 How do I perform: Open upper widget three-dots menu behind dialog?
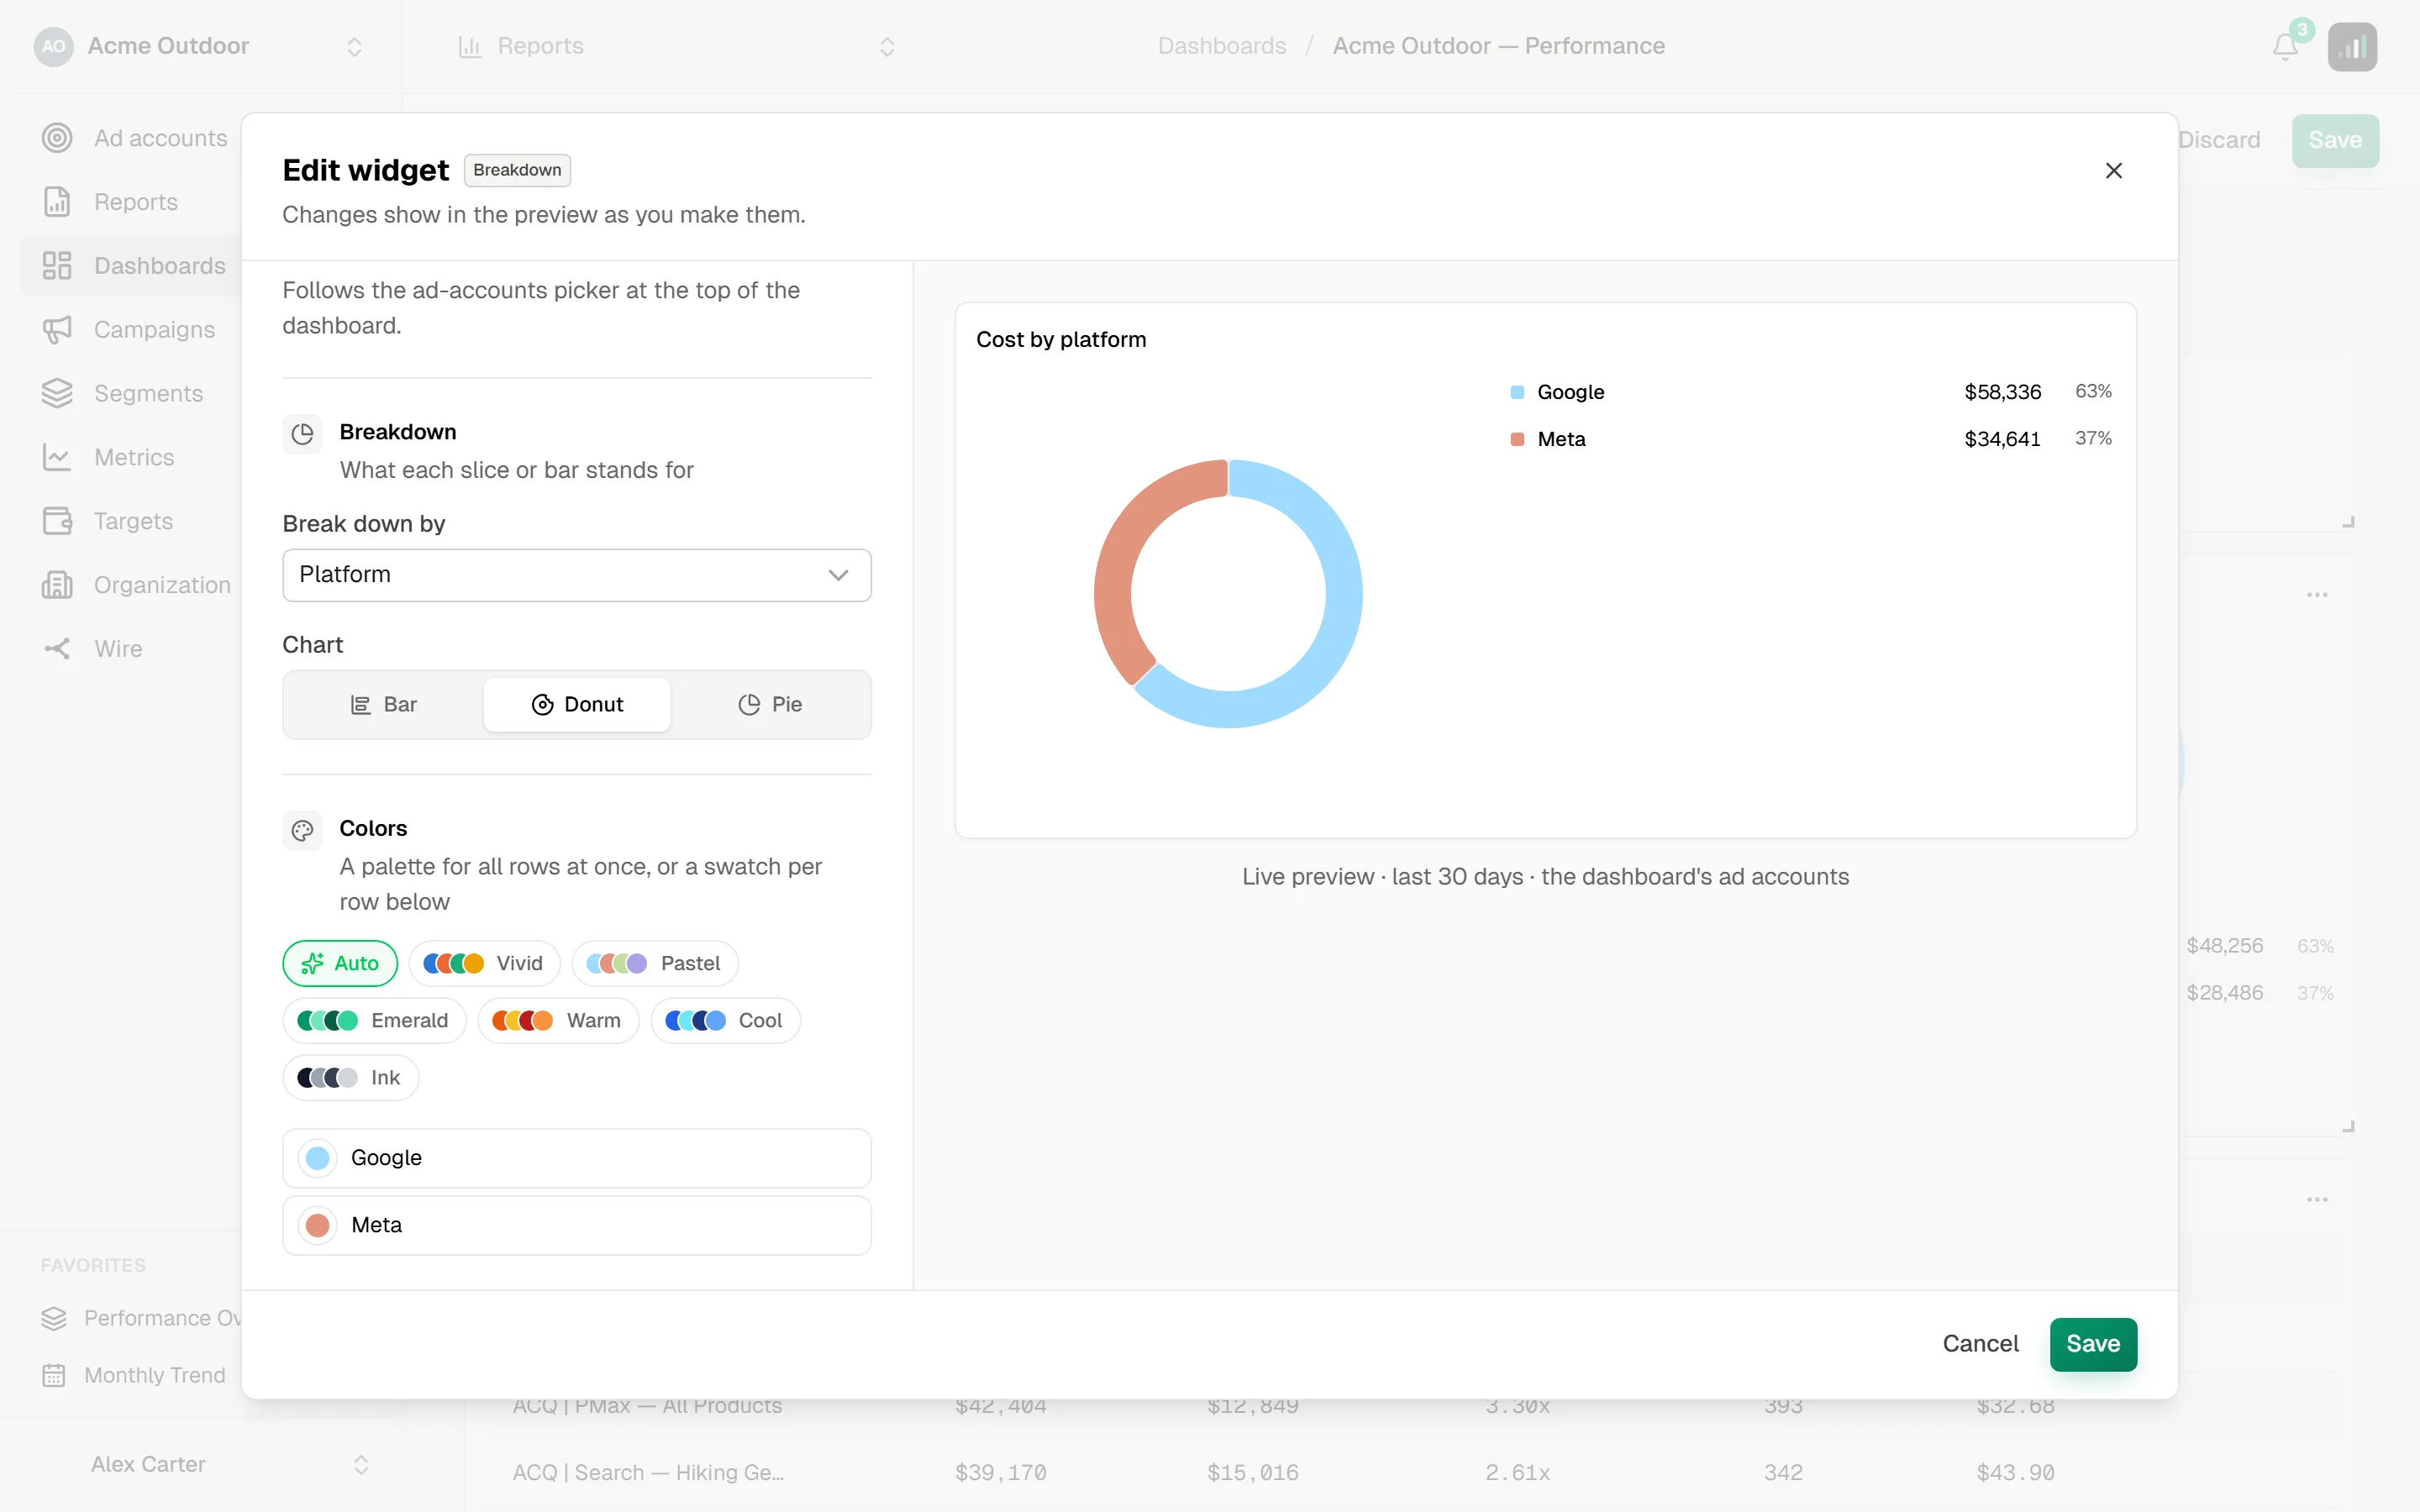click(2317, 595)
